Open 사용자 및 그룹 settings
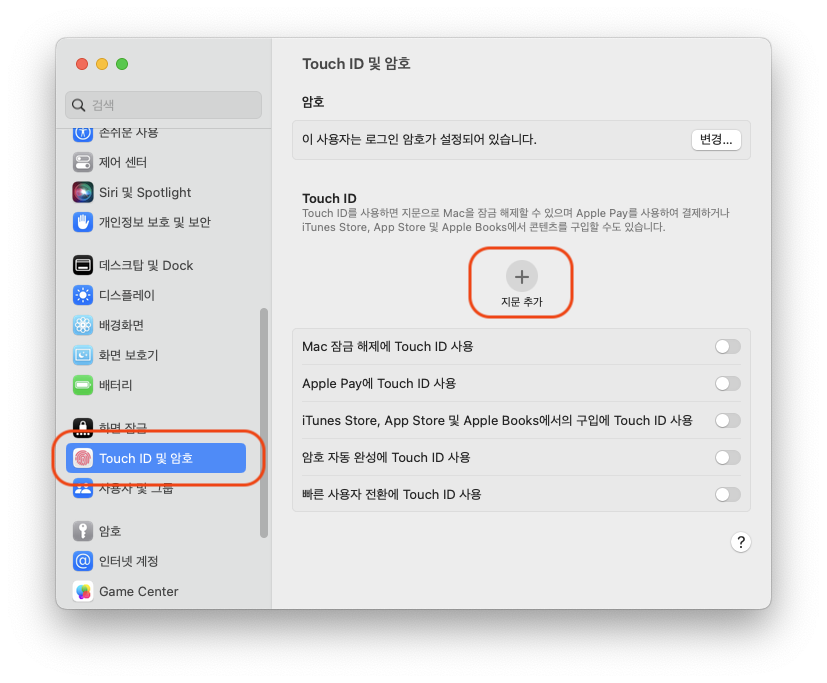827x683 pixels. tap(130, 488)
